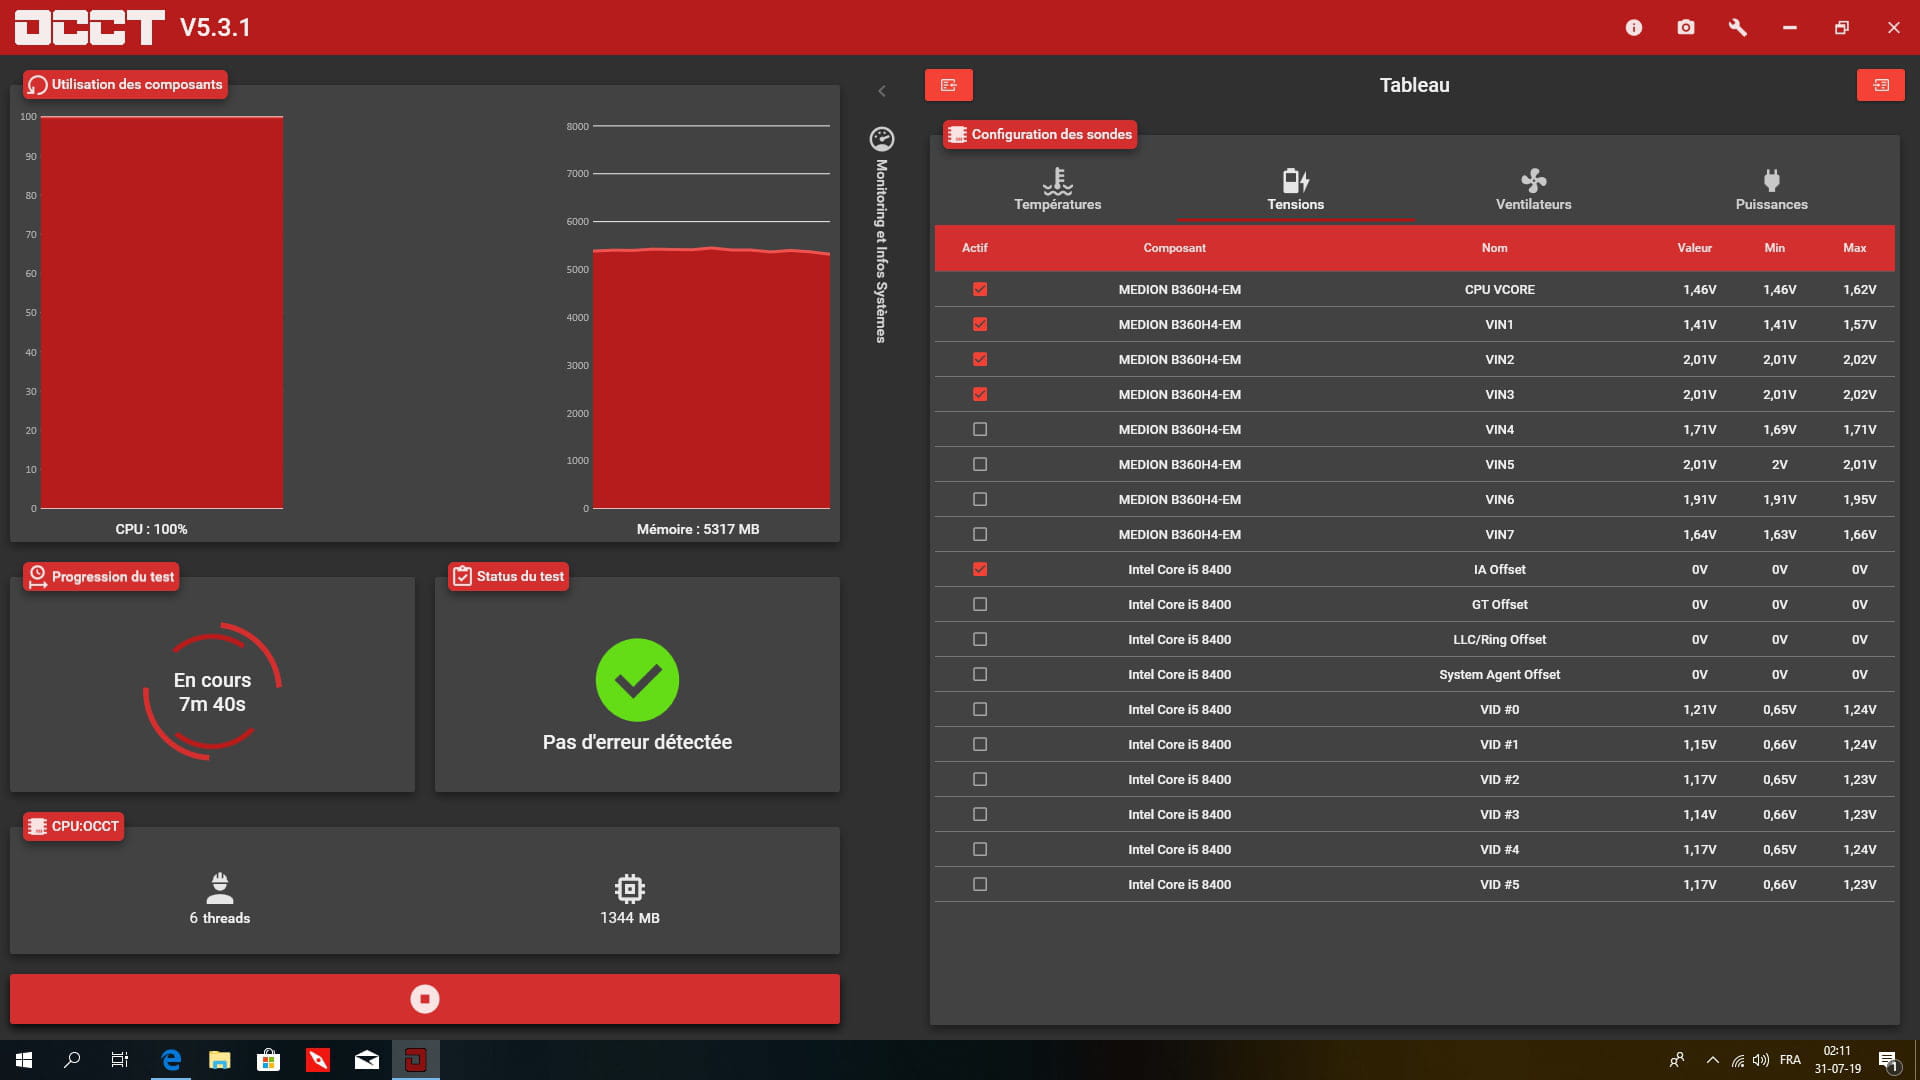1920x1080 pixels.
Task: Click the left red panel toggle button beside Tableau
Action: click(x=949, y=85)
